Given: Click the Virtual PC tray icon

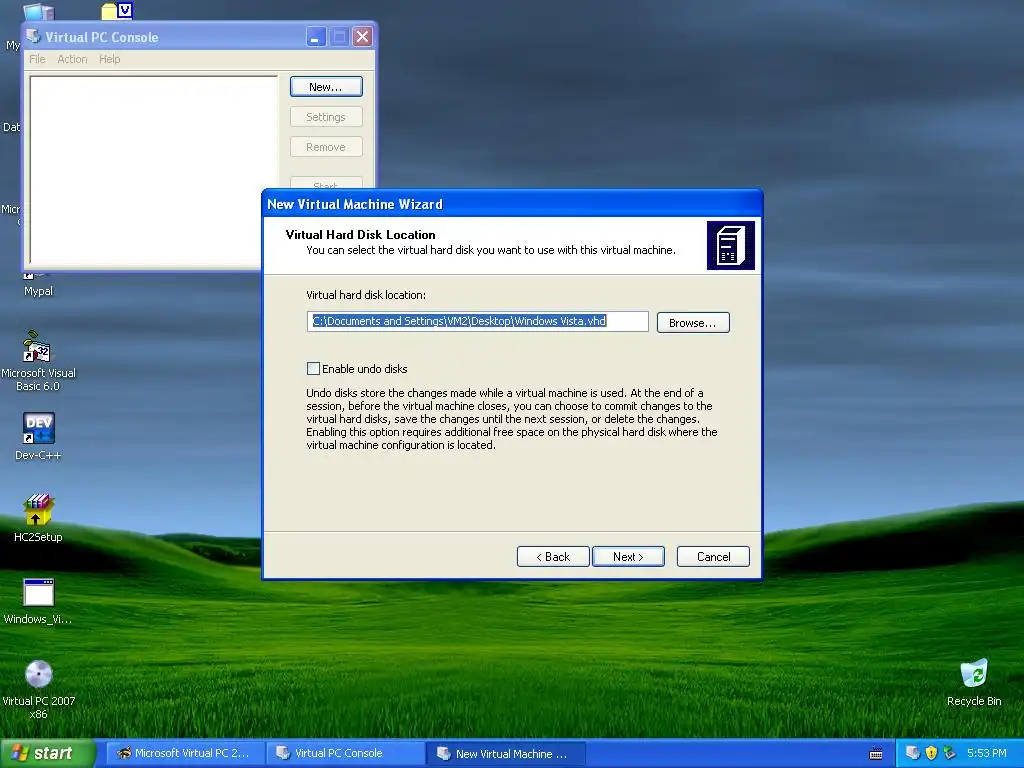Looking at the screenshot, I should click(x=913, y=753).
